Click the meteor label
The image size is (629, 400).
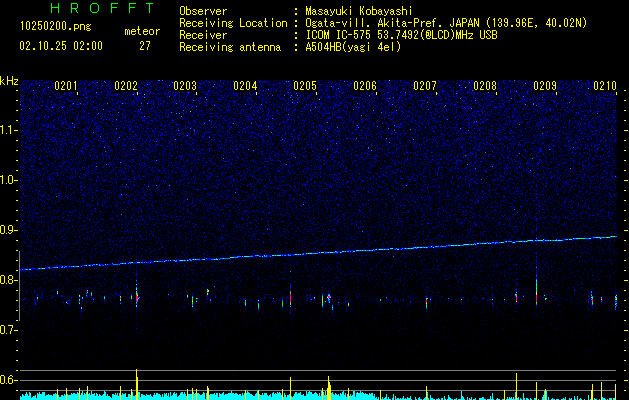[142, 31]
